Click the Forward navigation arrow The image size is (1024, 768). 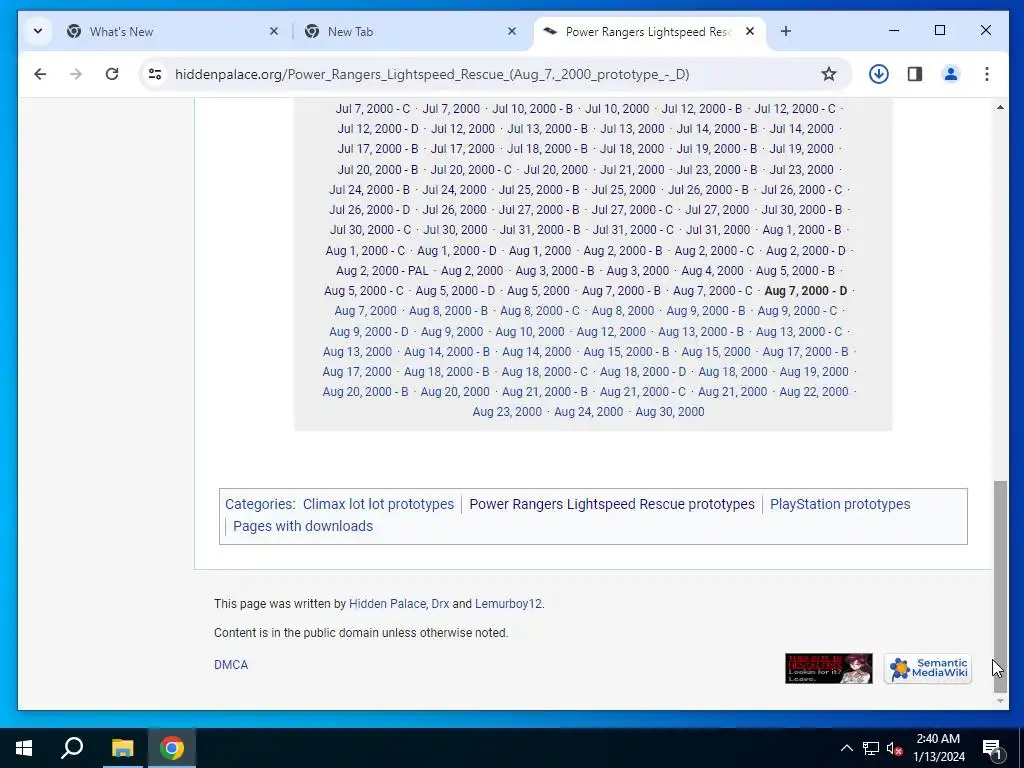76,74
